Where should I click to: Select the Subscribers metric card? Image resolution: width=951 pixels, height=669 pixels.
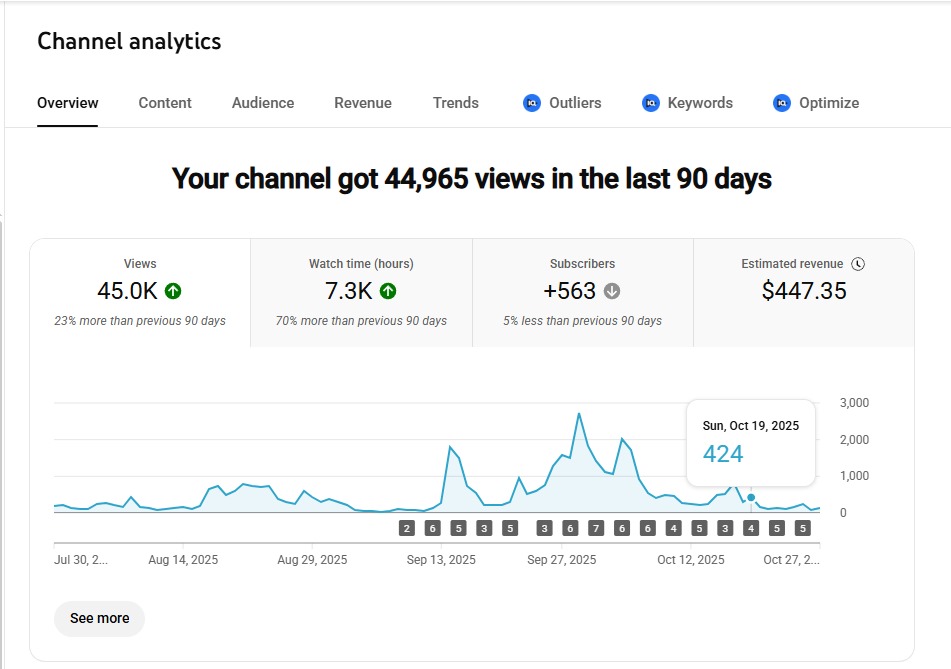coord(582,292)
